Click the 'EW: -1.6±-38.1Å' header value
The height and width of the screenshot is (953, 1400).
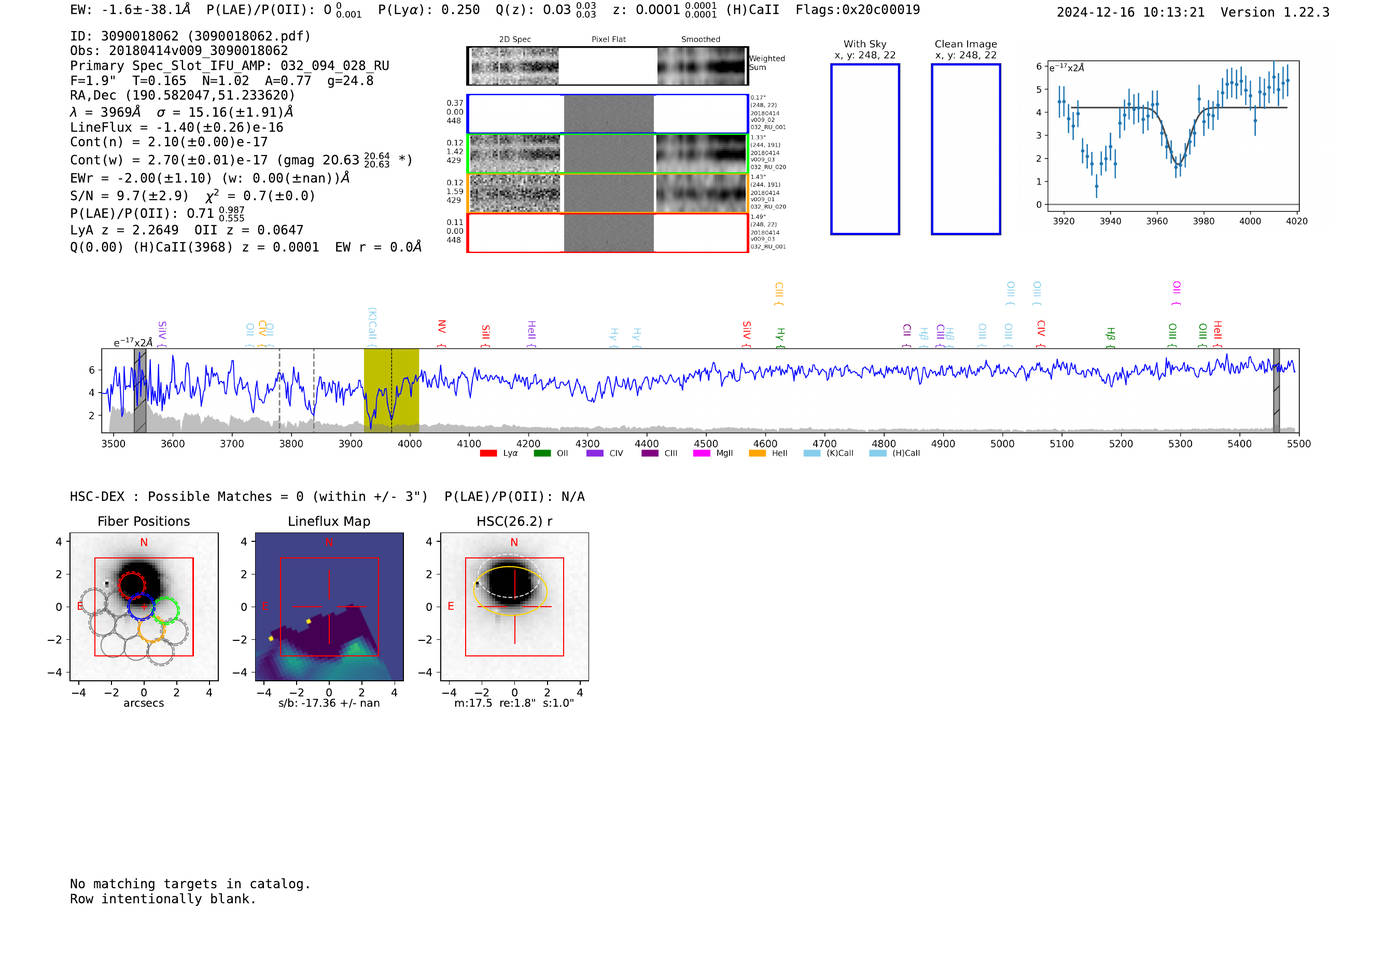click(130, 10)
